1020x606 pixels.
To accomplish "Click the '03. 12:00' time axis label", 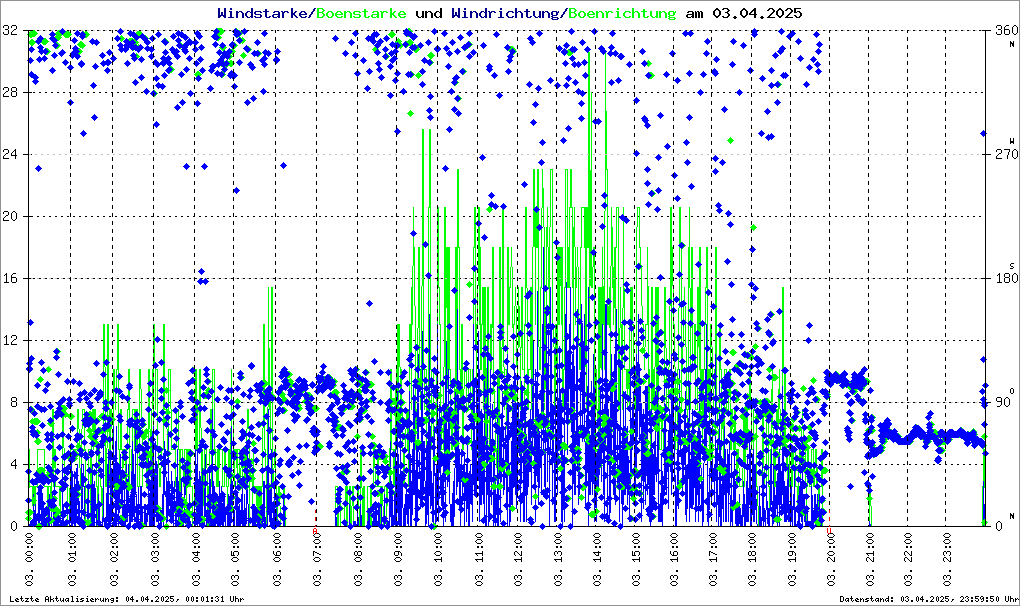I will pos(518,559).
